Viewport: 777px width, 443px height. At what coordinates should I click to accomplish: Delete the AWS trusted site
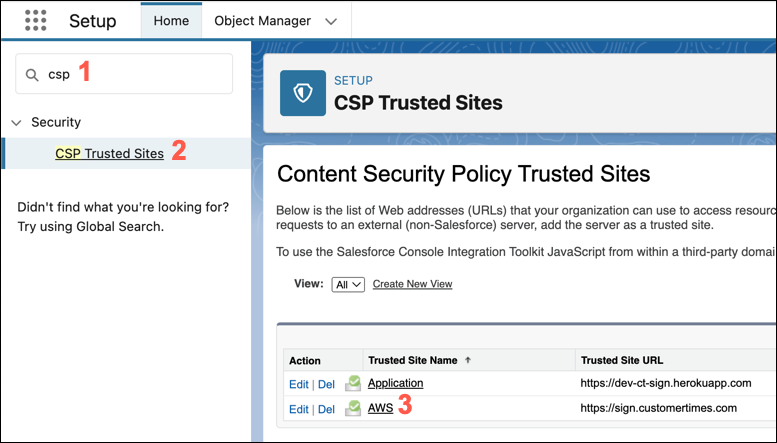(x=326, y=409)
